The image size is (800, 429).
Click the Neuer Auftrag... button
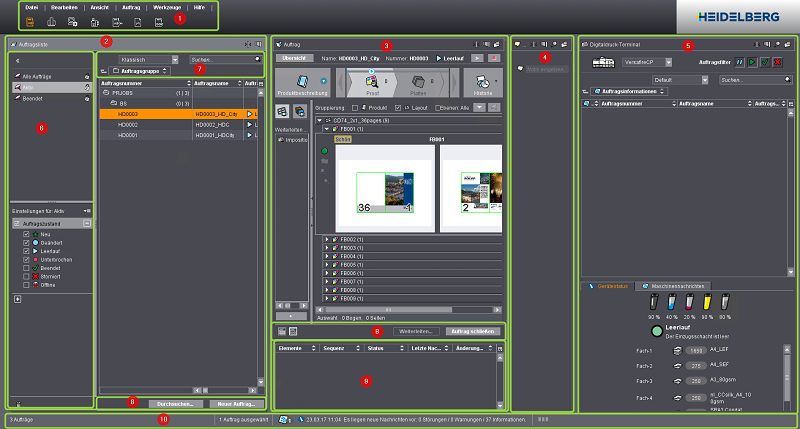tap(235, 403)
